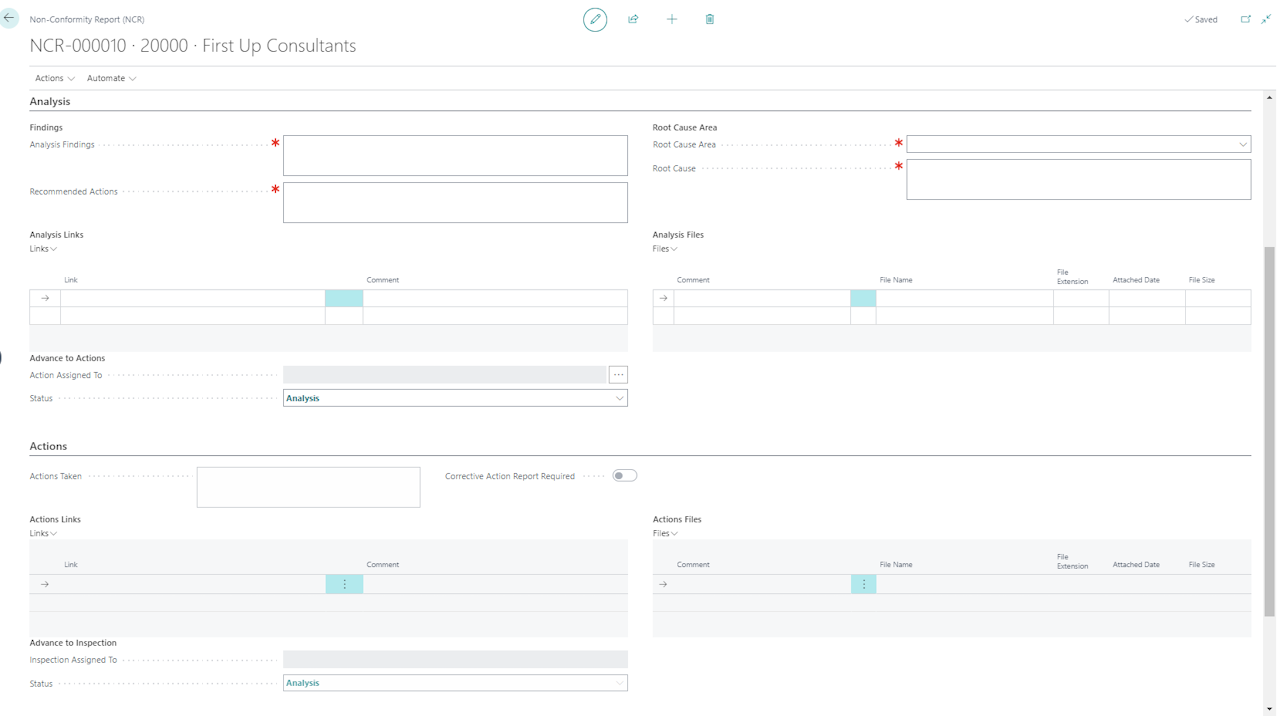Click the plus icon to create new

672,19
